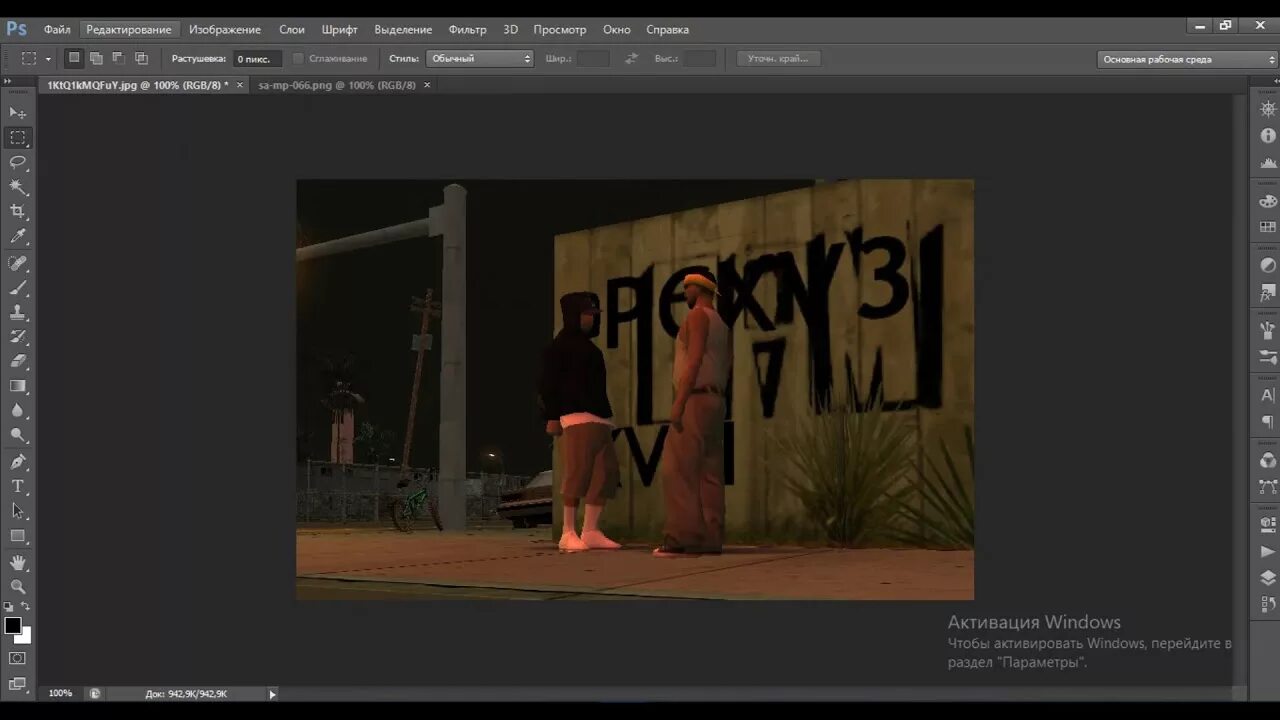
Task: Select the Lasso tool
Action: 18,162
